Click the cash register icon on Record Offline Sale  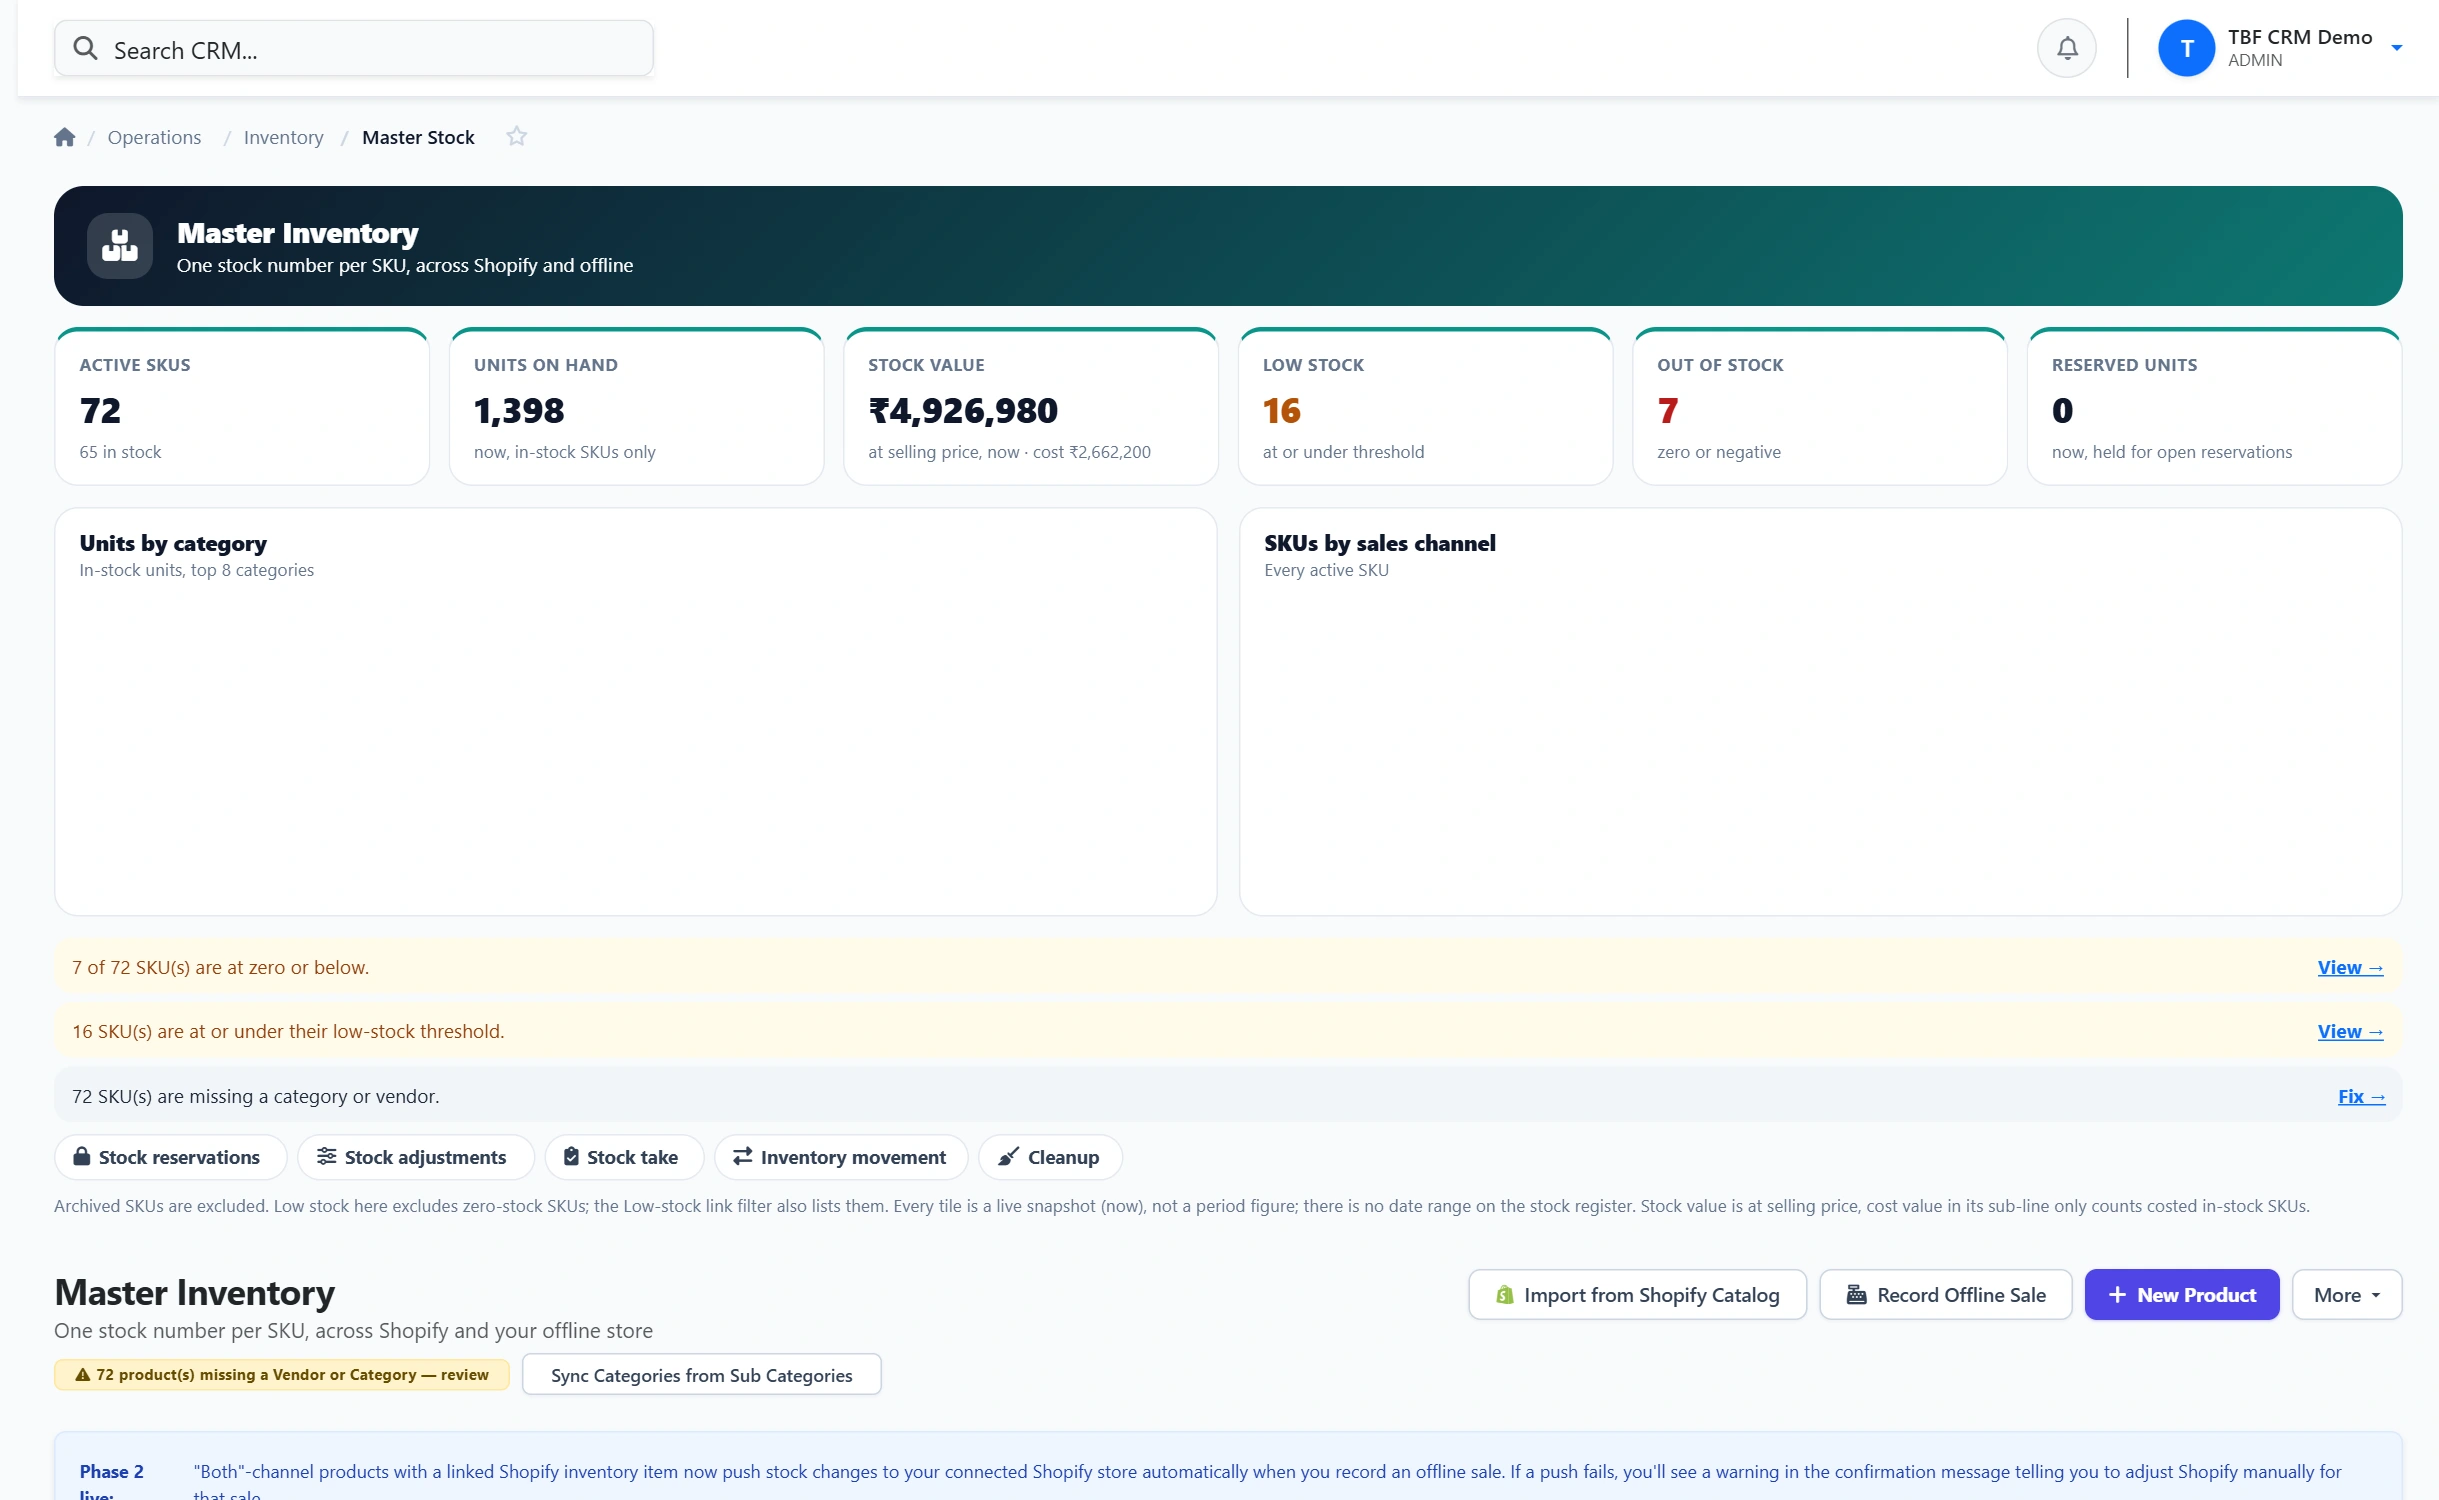tap(1856, 1295)
